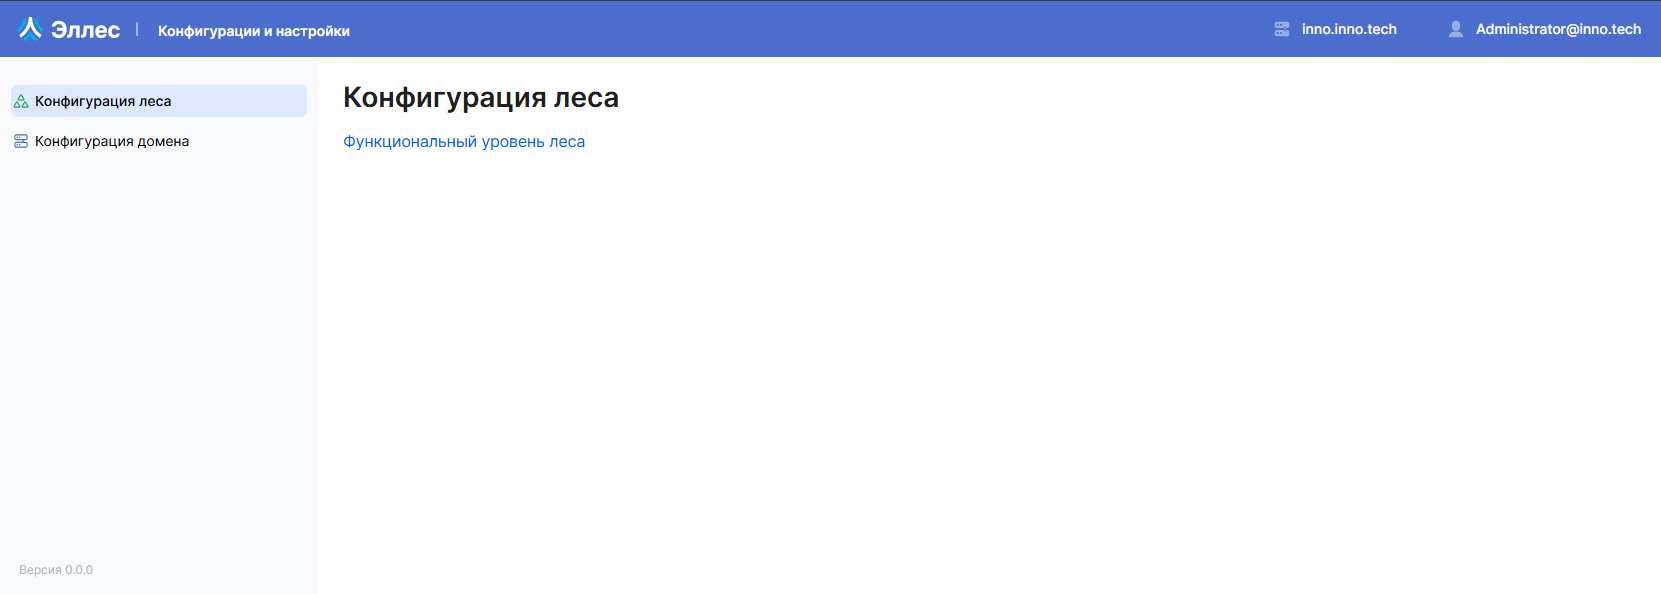Click the Конфигурация леса page heading

(481, 97)
